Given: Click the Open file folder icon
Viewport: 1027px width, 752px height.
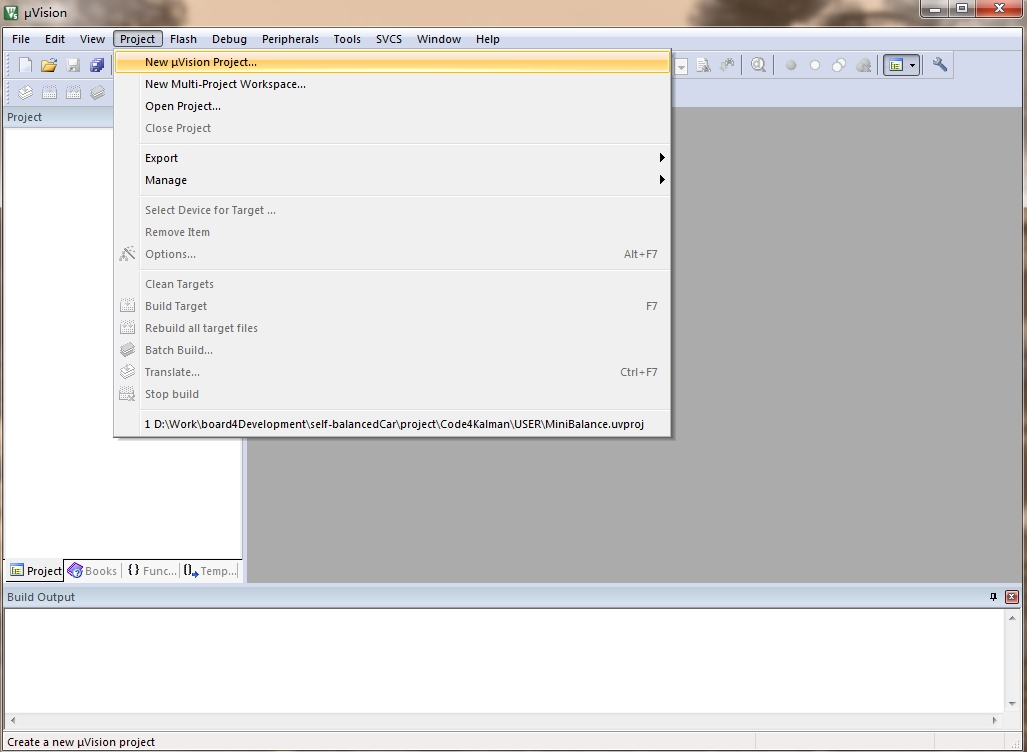Looking at the screenshot, I should [x=48, y=65].
